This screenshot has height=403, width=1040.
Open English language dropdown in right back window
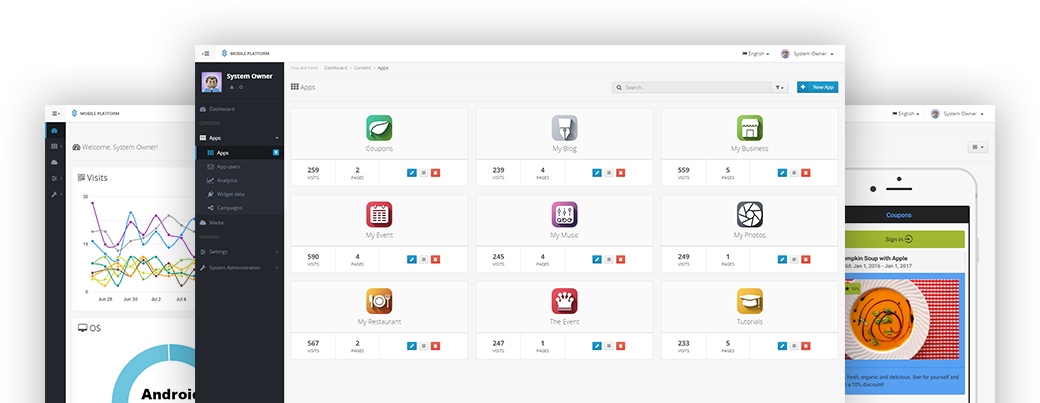pos(905,114)
